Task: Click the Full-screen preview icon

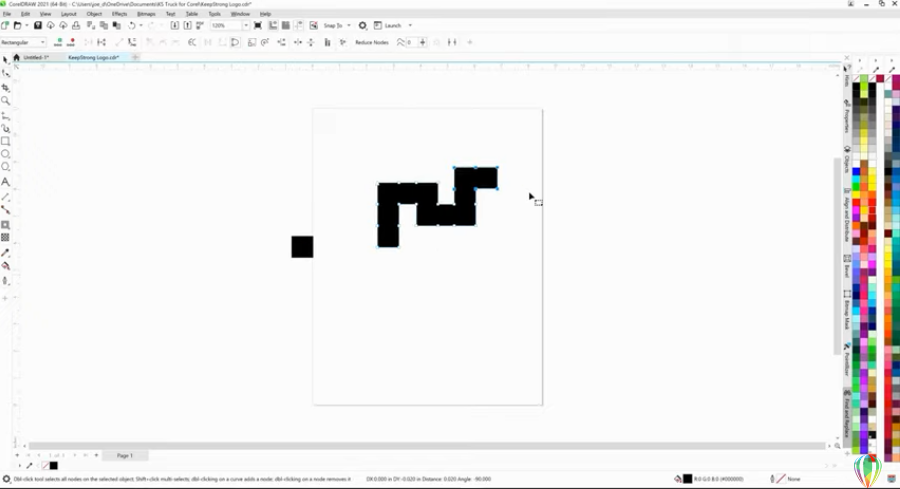Action: pyautogui.click(x=258, y=25)
